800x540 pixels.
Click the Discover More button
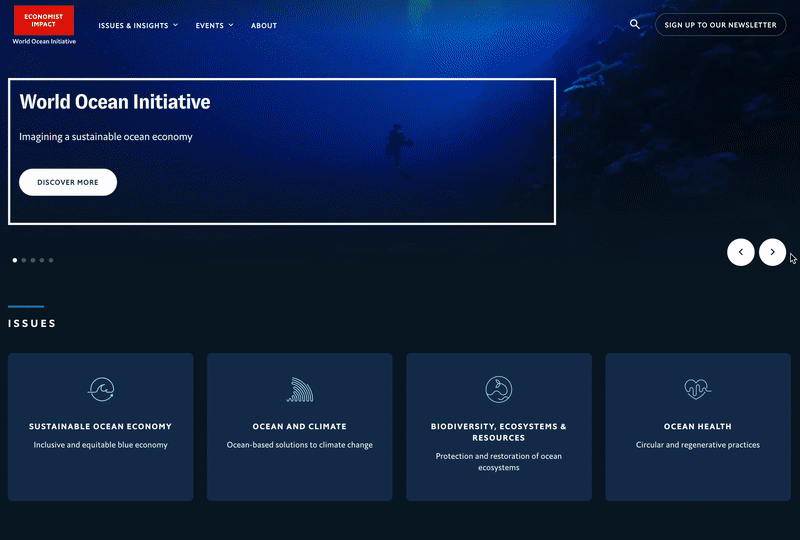pyautogui.click(x=68, y=182)
